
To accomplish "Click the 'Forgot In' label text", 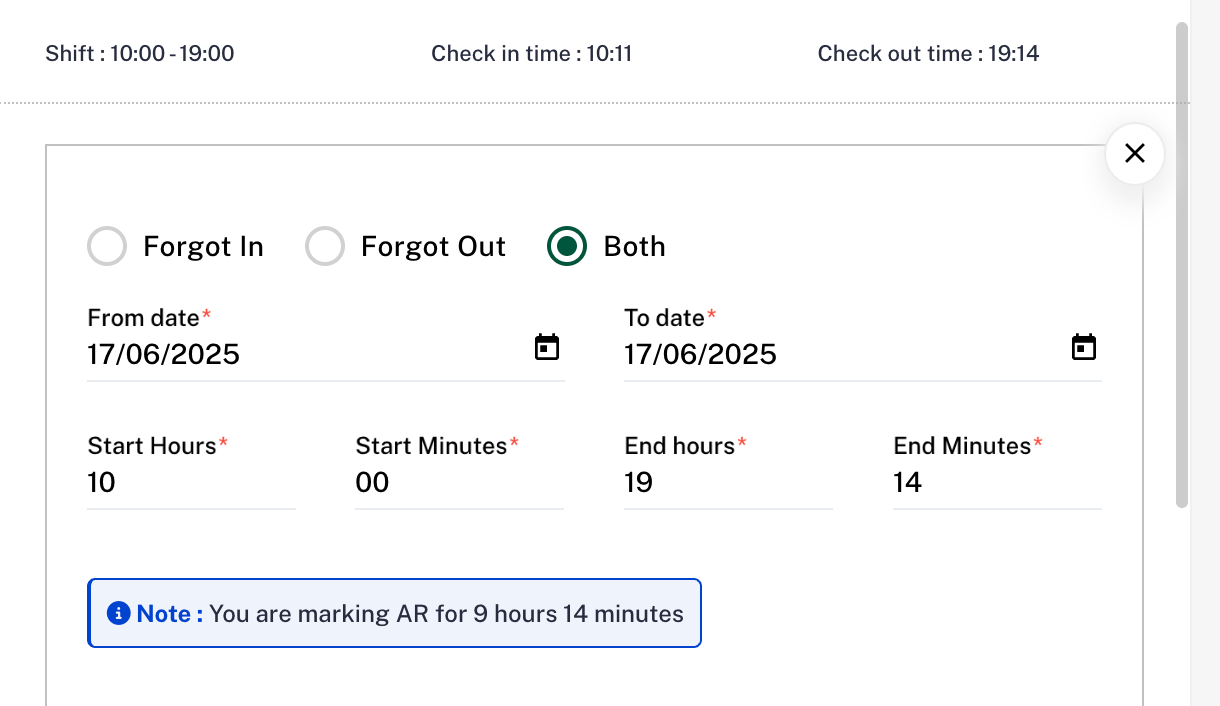I will click(x=203, y=247).
